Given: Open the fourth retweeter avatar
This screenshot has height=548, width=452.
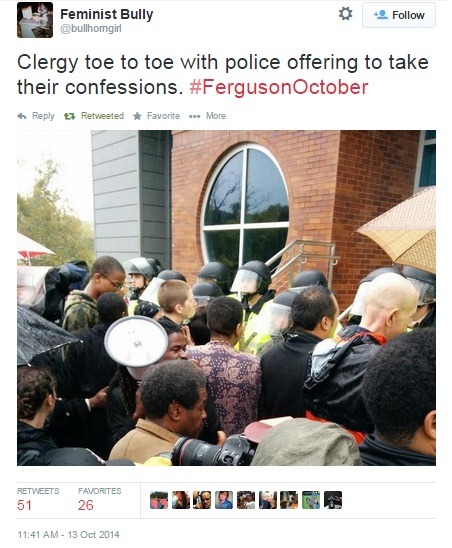Looking at the screenshot, I should tap(224, 500).
